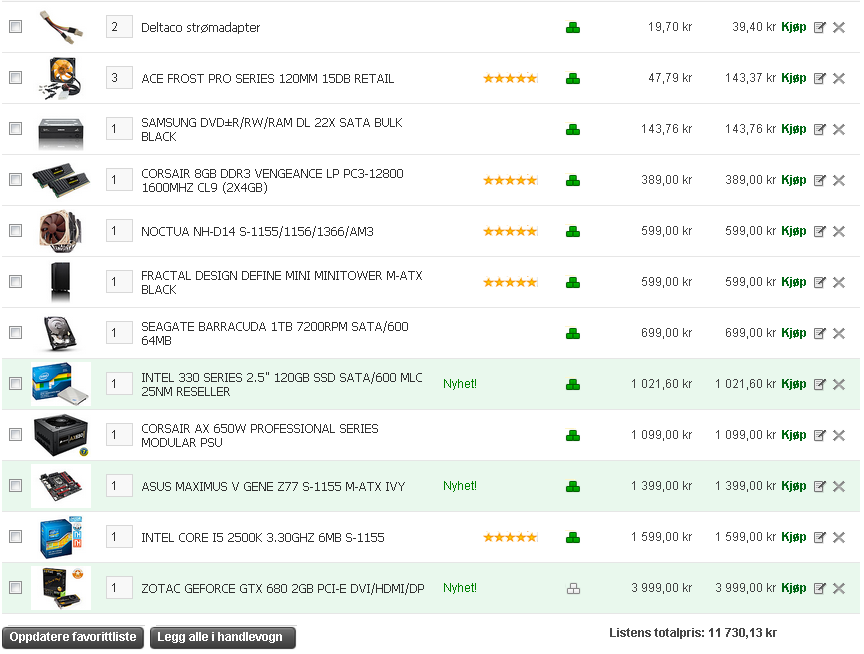864x654 pixels.
Task: Click quantity field for Zotac GTX 680
Action: [x=119, y=588]
